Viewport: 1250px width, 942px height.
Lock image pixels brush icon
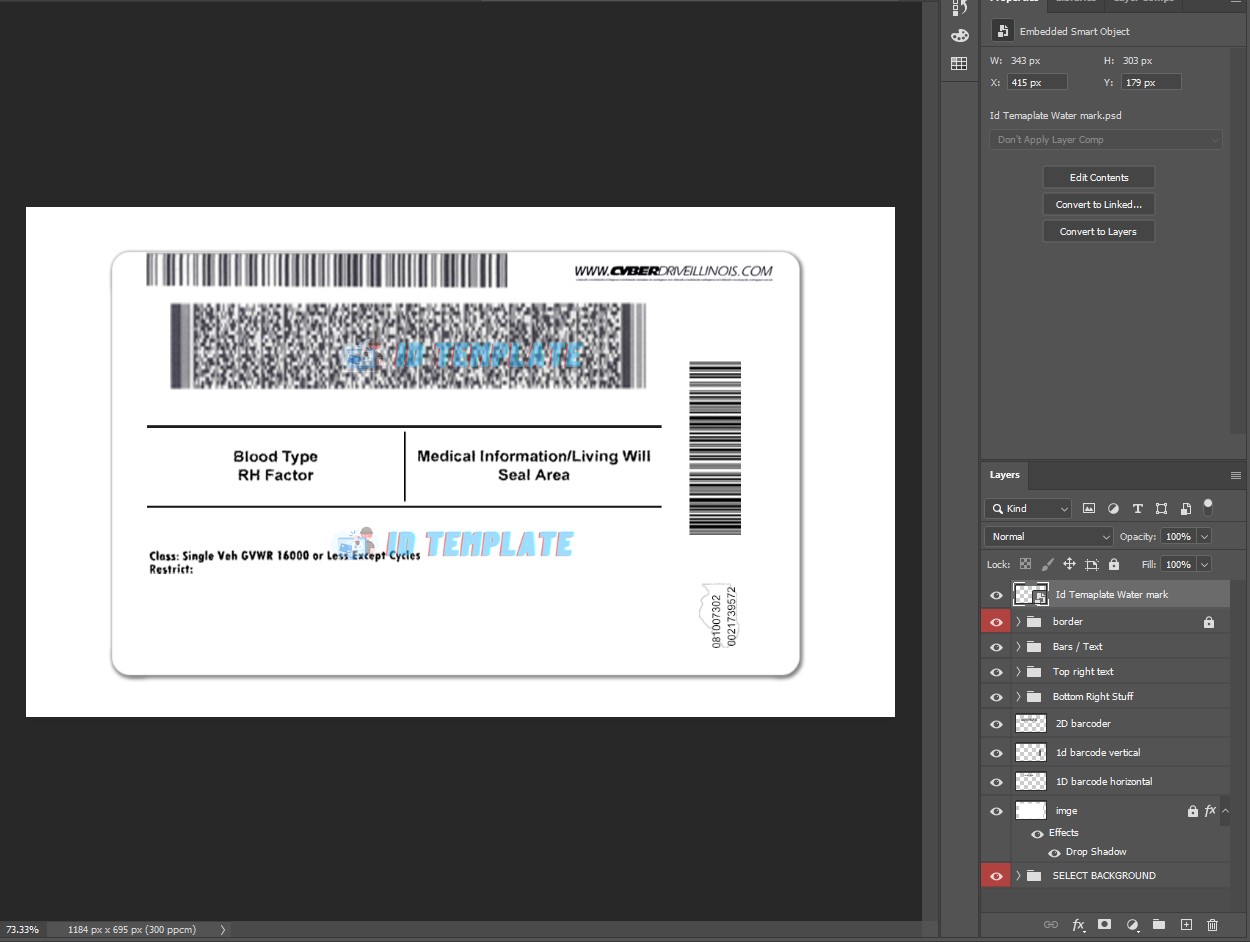[1048, 564]
